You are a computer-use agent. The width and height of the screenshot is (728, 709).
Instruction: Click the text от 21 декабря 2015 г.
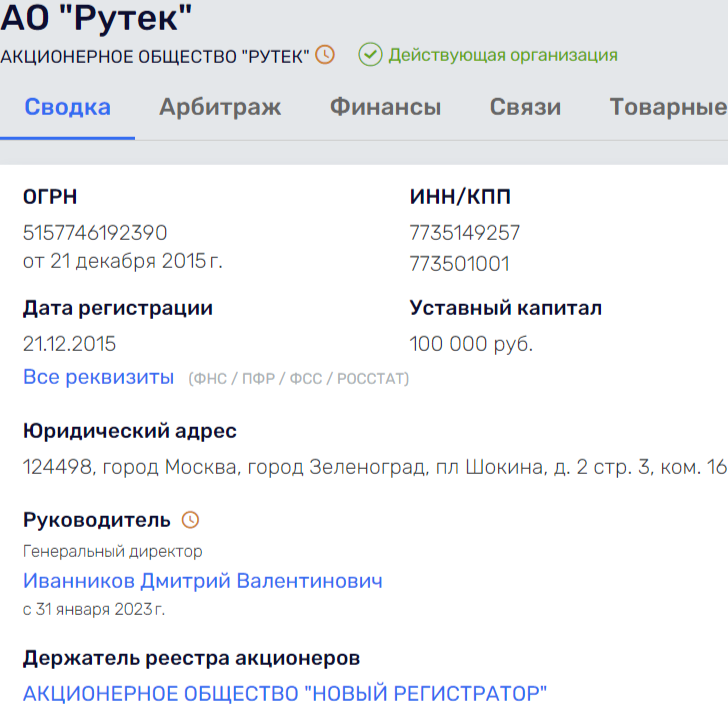tap(123, 261)
